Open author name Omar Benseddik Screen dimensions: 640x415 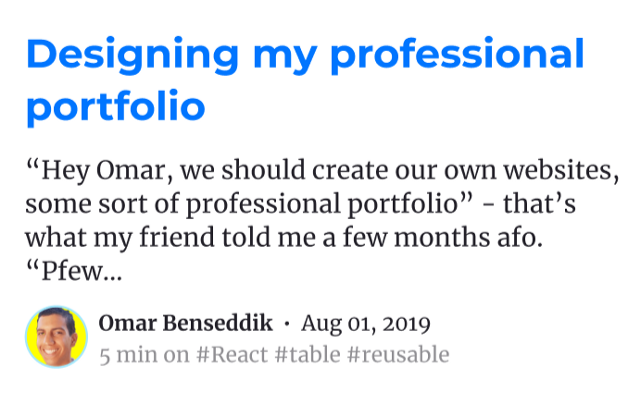tap(186, 323)
